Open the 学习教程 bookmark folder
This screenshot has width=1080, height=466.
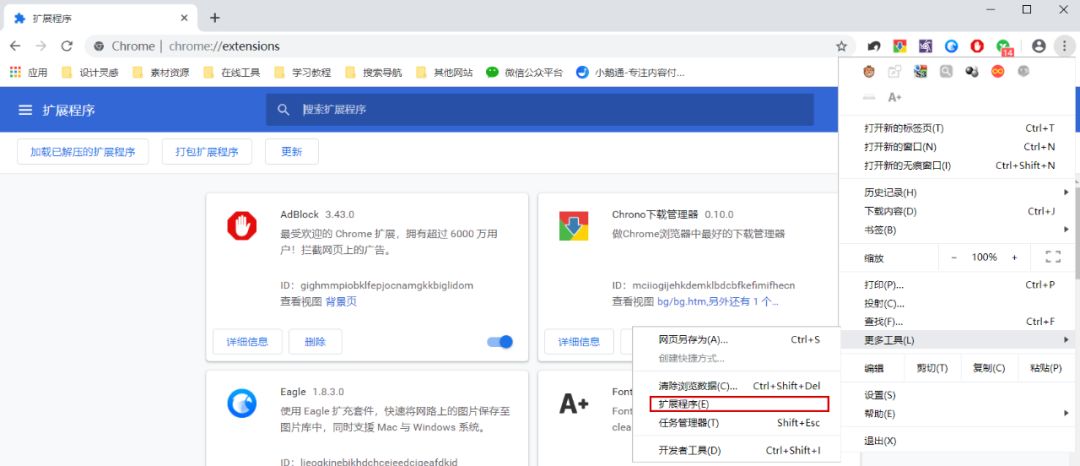tap(302, 72)
